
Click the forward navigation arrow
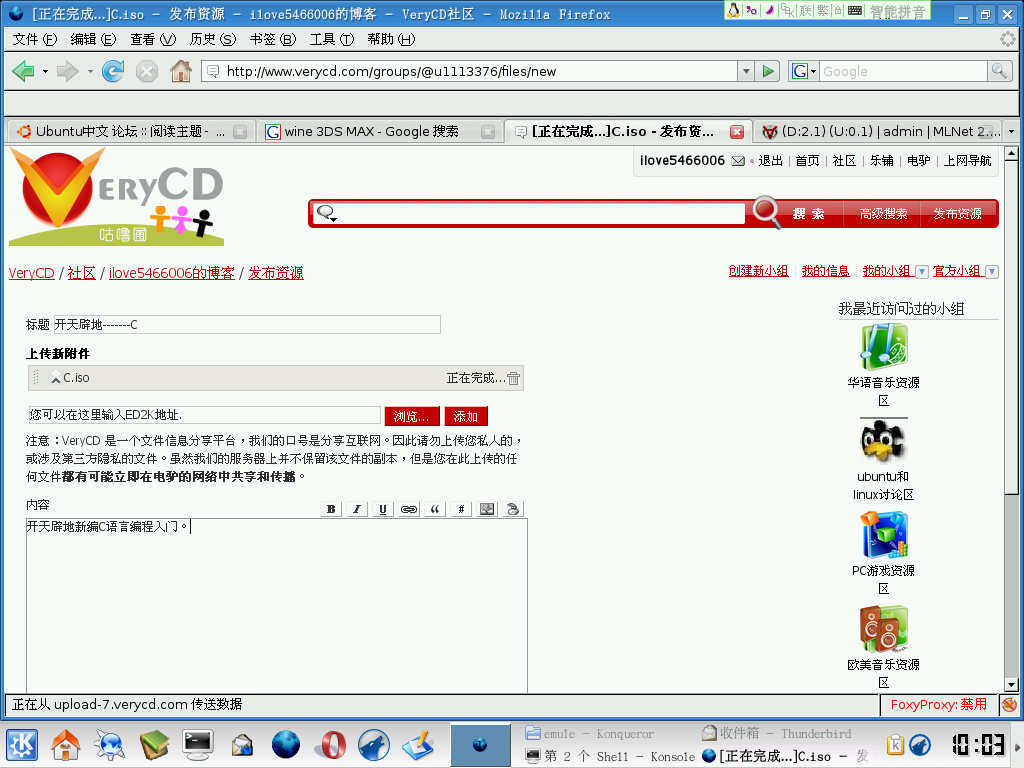click(x=67, y=71)
